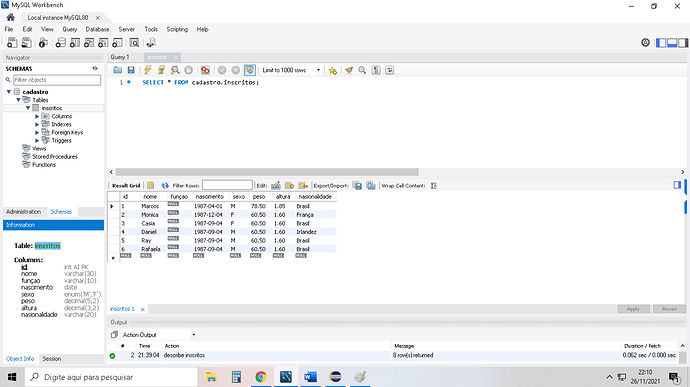Save the SQL script with disk icon
Image resolution: width=690 pixels, height=387 pixels.
(x=131, y=70)
